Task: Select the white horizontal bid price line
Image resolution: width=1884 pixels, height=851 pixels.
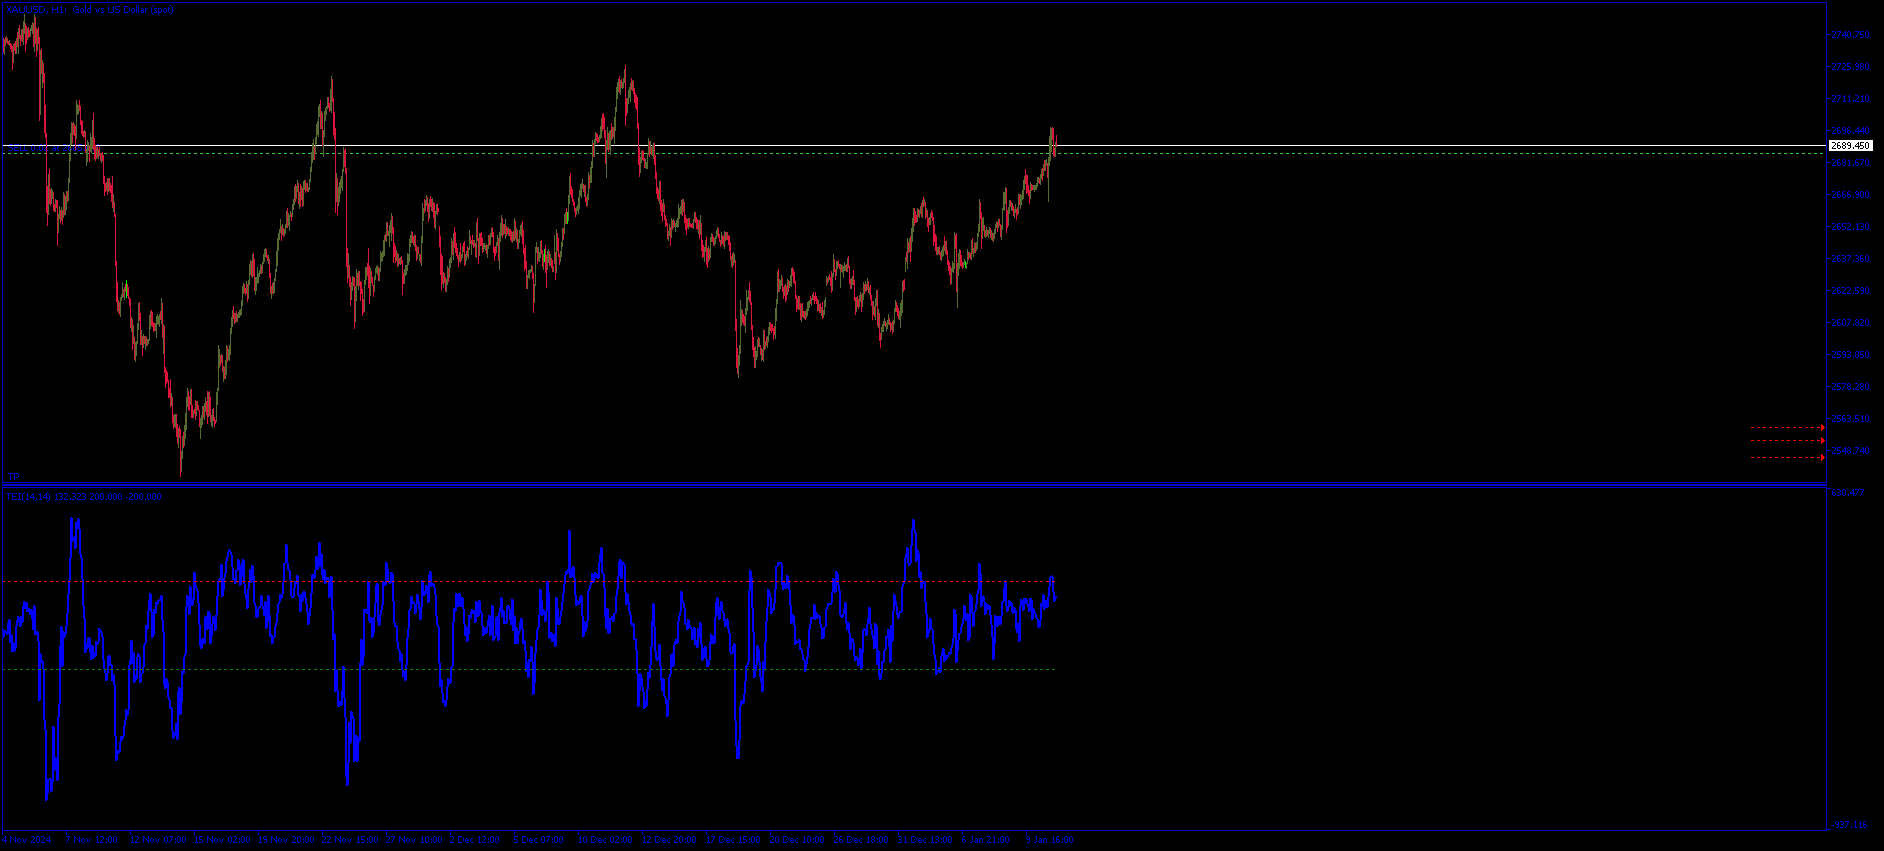Action: click(x=1300, y=146)
